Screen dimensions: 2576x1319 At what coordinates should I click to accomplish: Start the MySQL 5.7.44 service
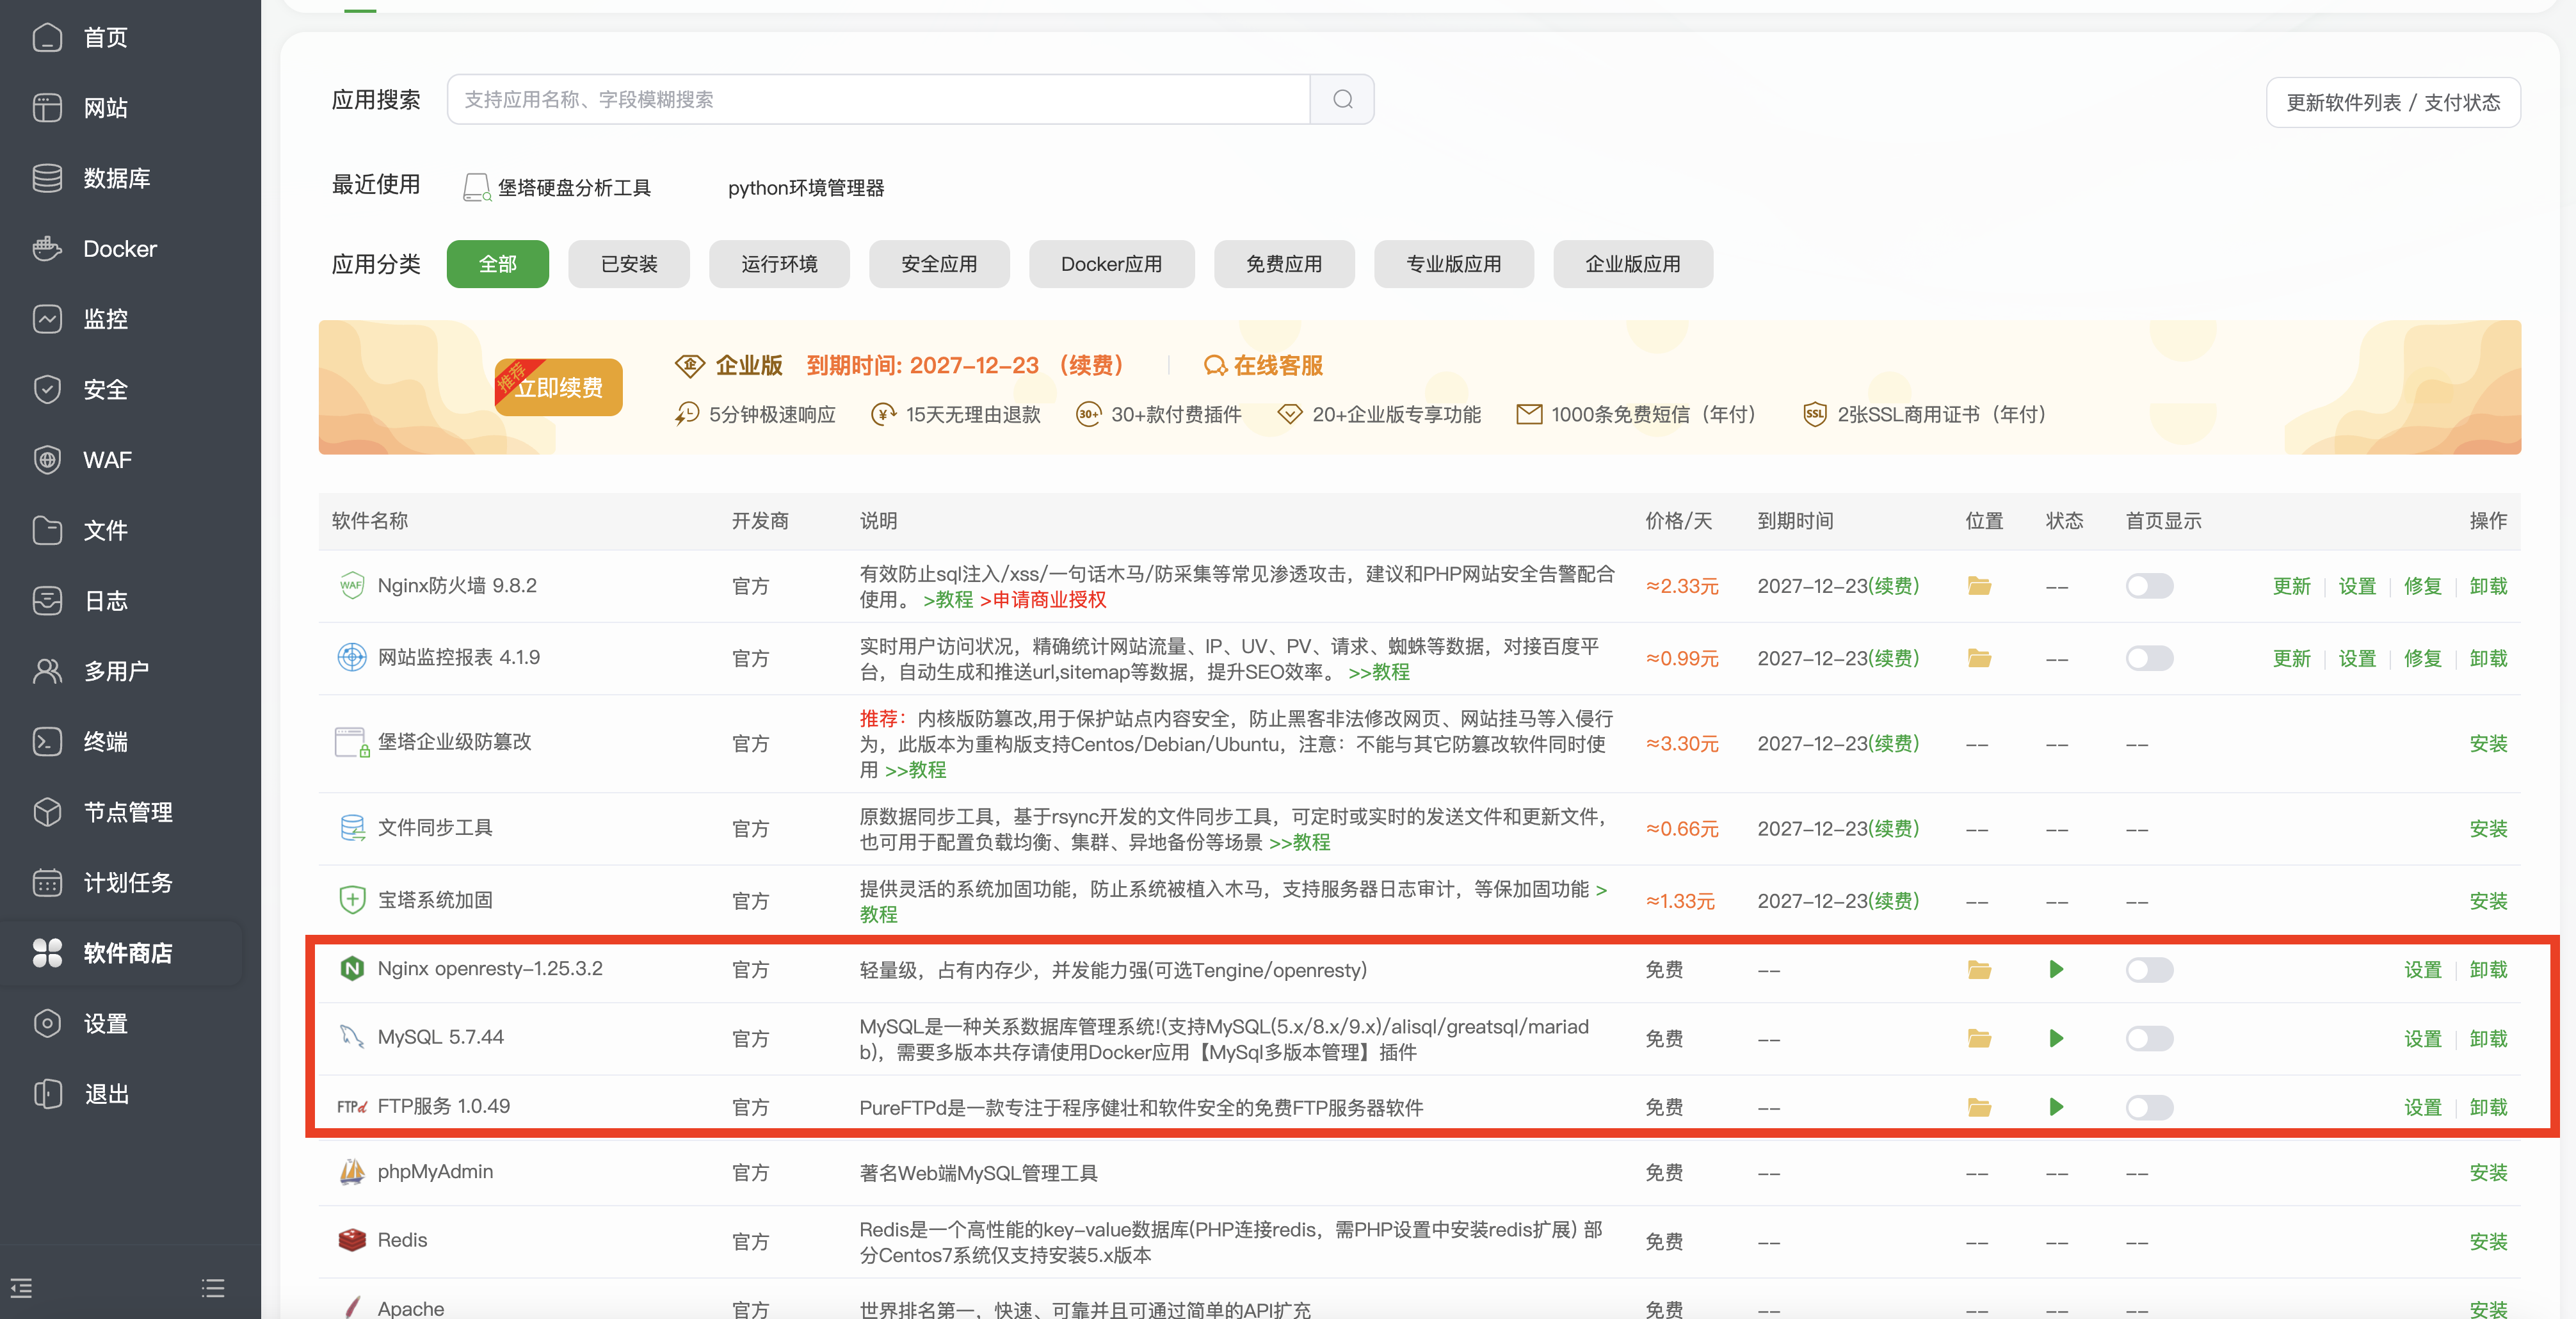(x=2056, y=1038)
